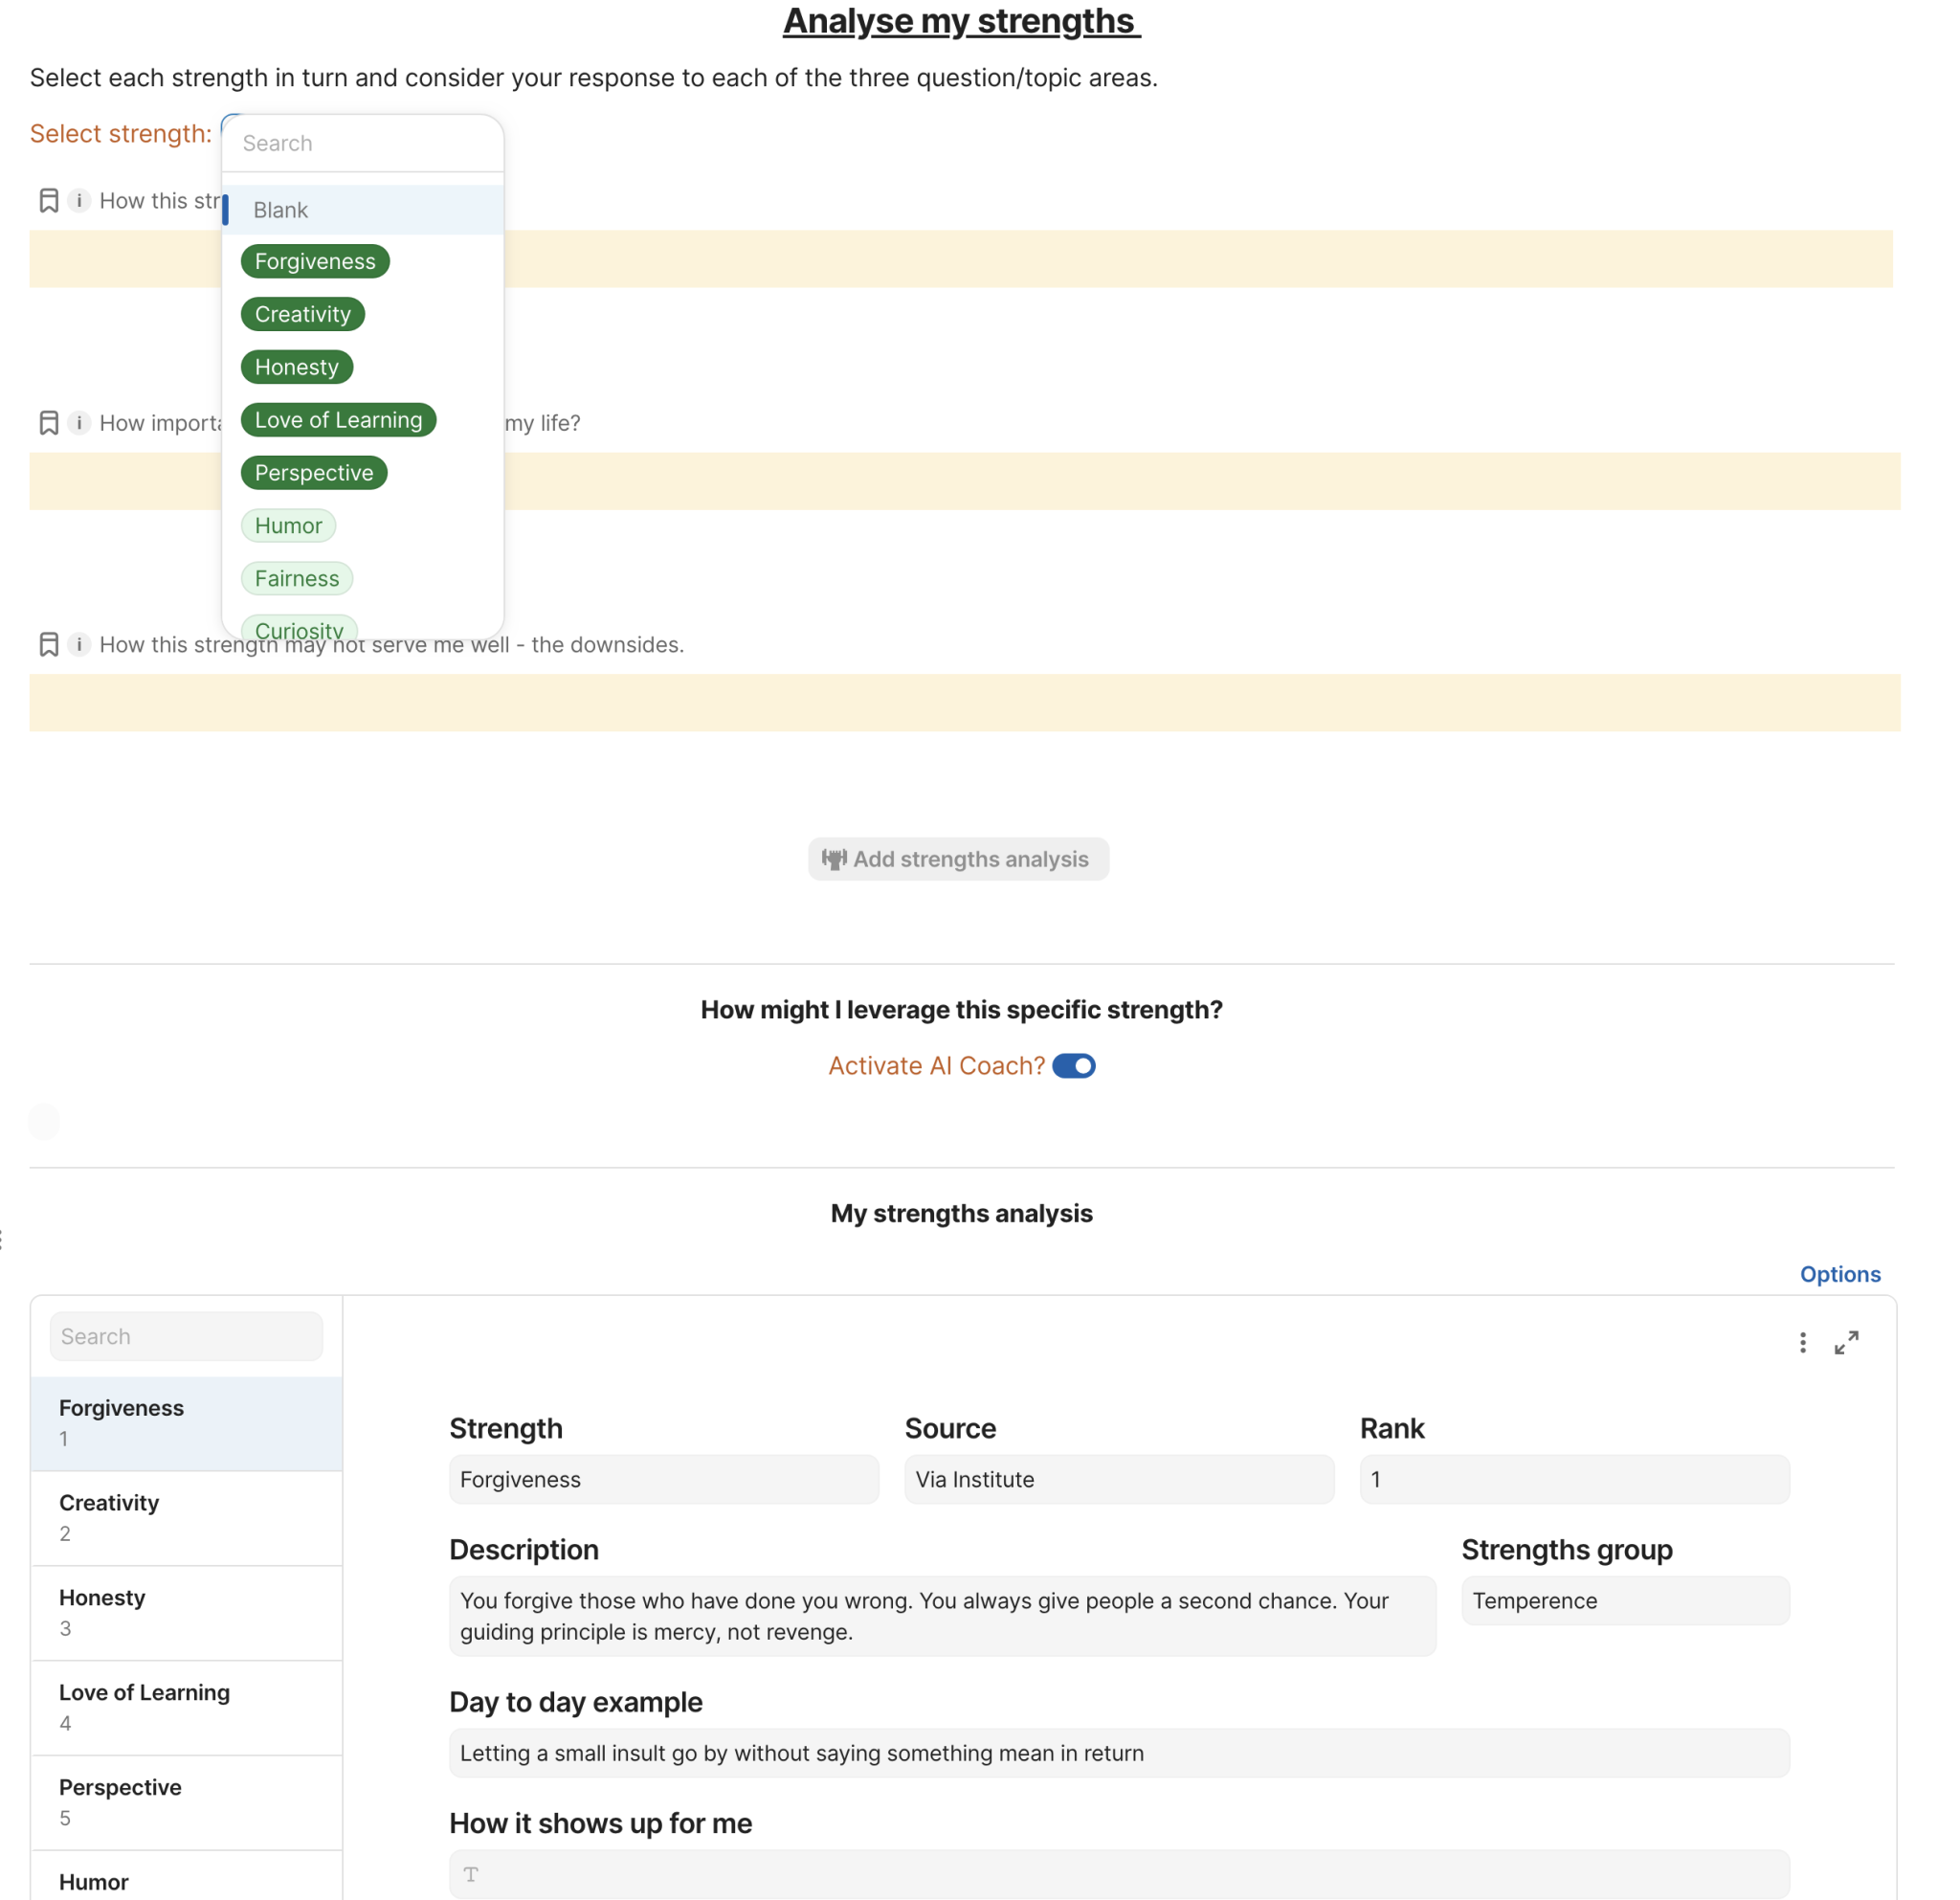Toggle the Activate AI Coach switch

click(x=1074, y=1066)
